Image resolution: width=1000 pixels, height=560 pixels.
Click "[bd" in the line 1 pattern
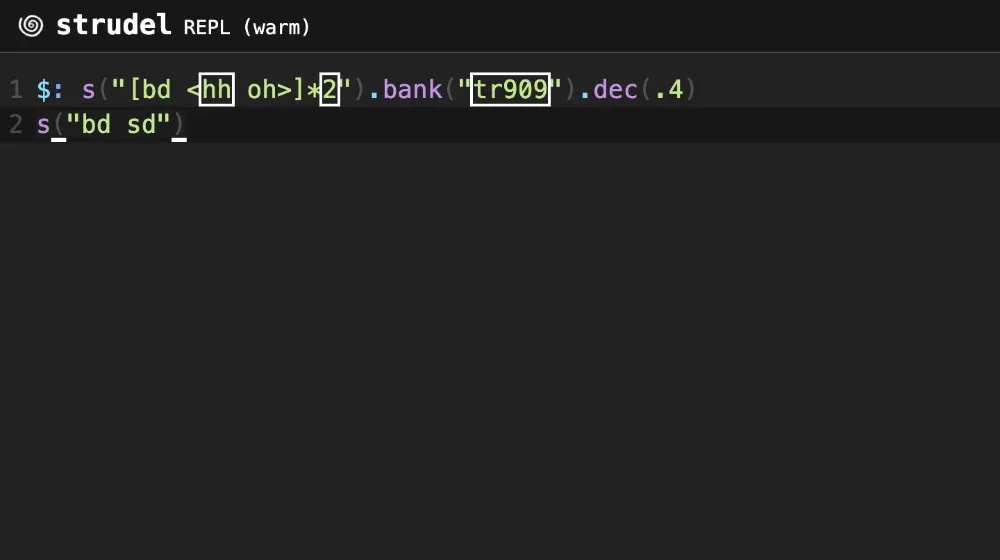pyautogui.click(x=150, y=89)
